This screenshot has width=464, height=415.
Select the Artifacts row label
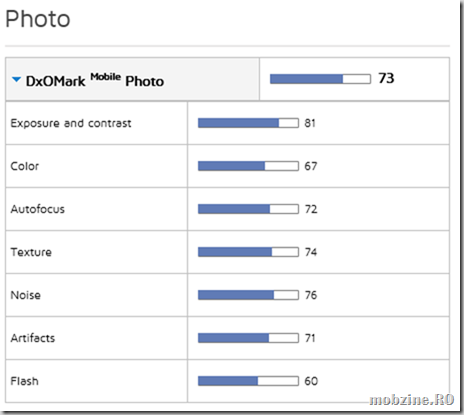click(33, 338)
